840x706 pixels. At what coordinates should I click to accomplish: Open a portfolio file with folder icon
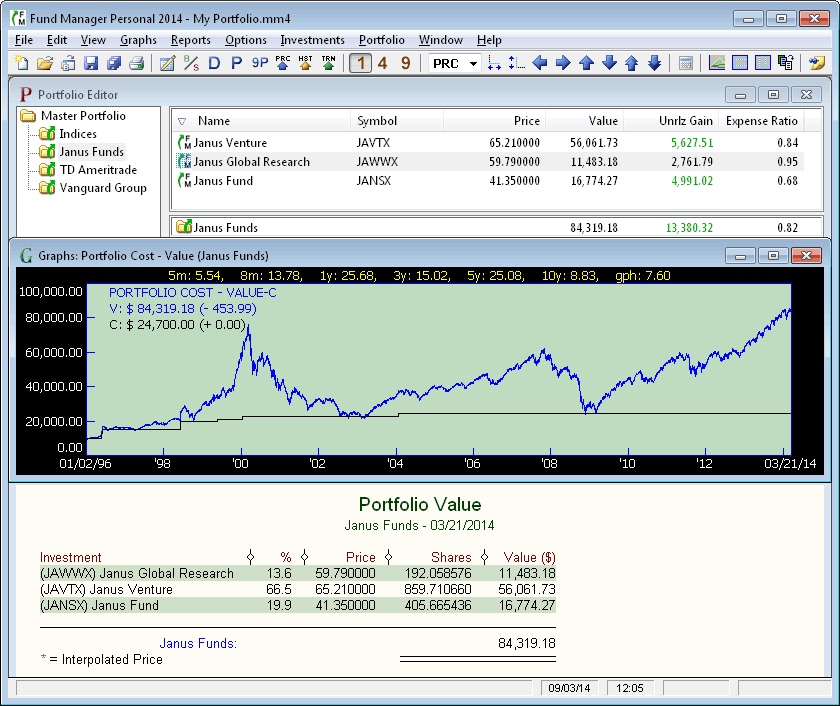point(45,63)
